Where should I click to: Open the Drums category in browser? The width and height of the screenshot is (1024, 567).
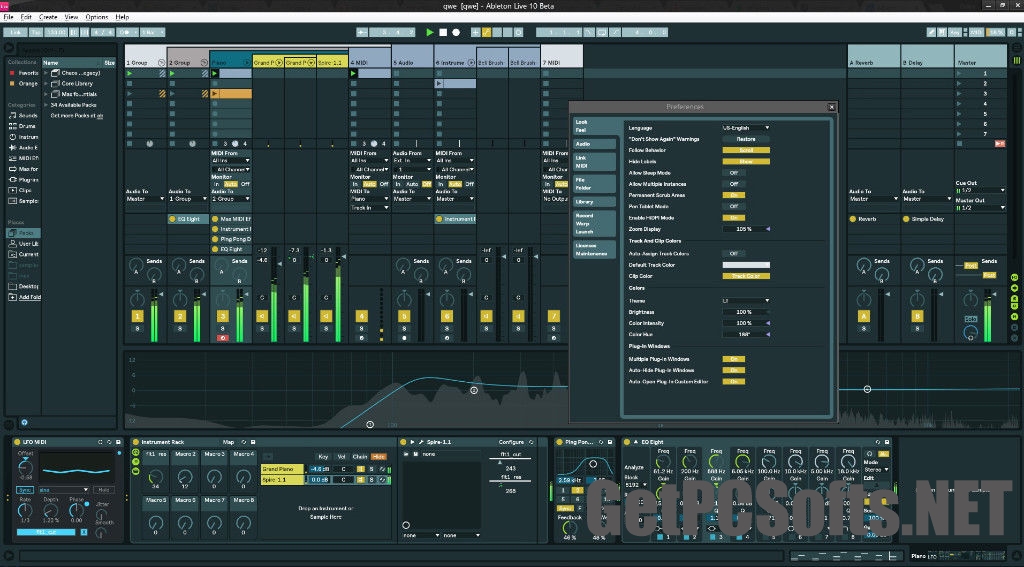23,126
